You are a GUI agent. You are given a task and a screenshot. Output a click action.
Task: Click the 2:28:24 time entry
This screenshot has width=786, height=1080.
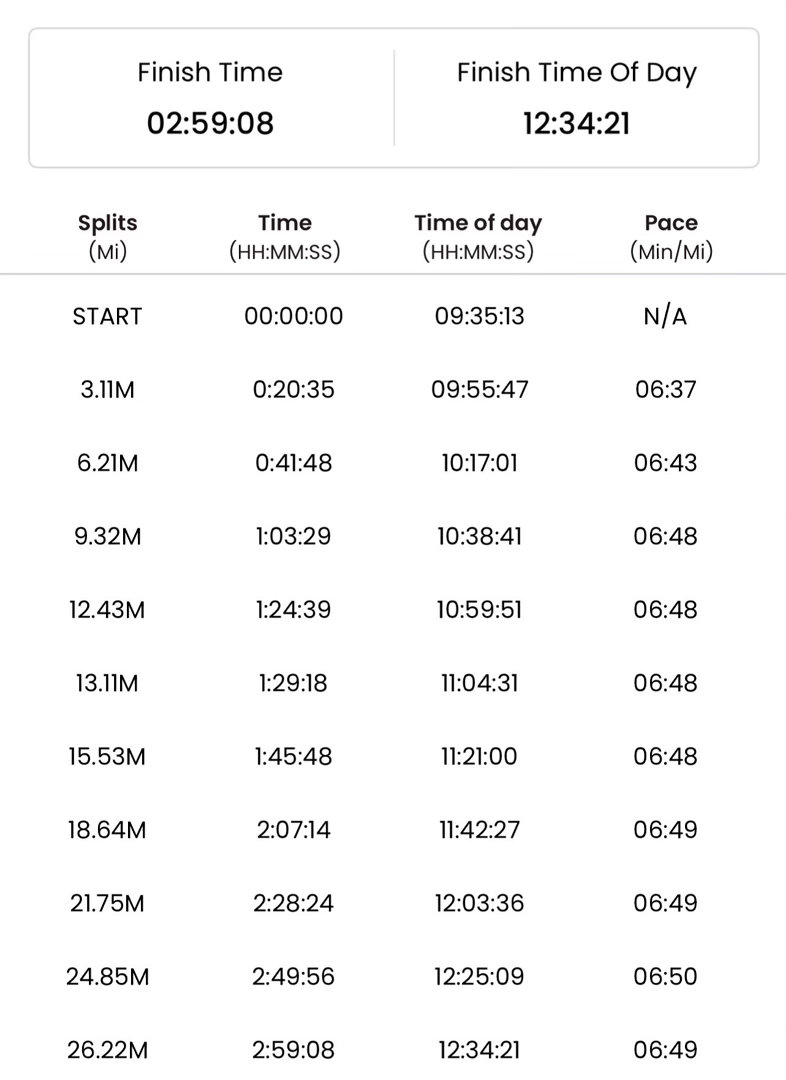pos(293,903)
